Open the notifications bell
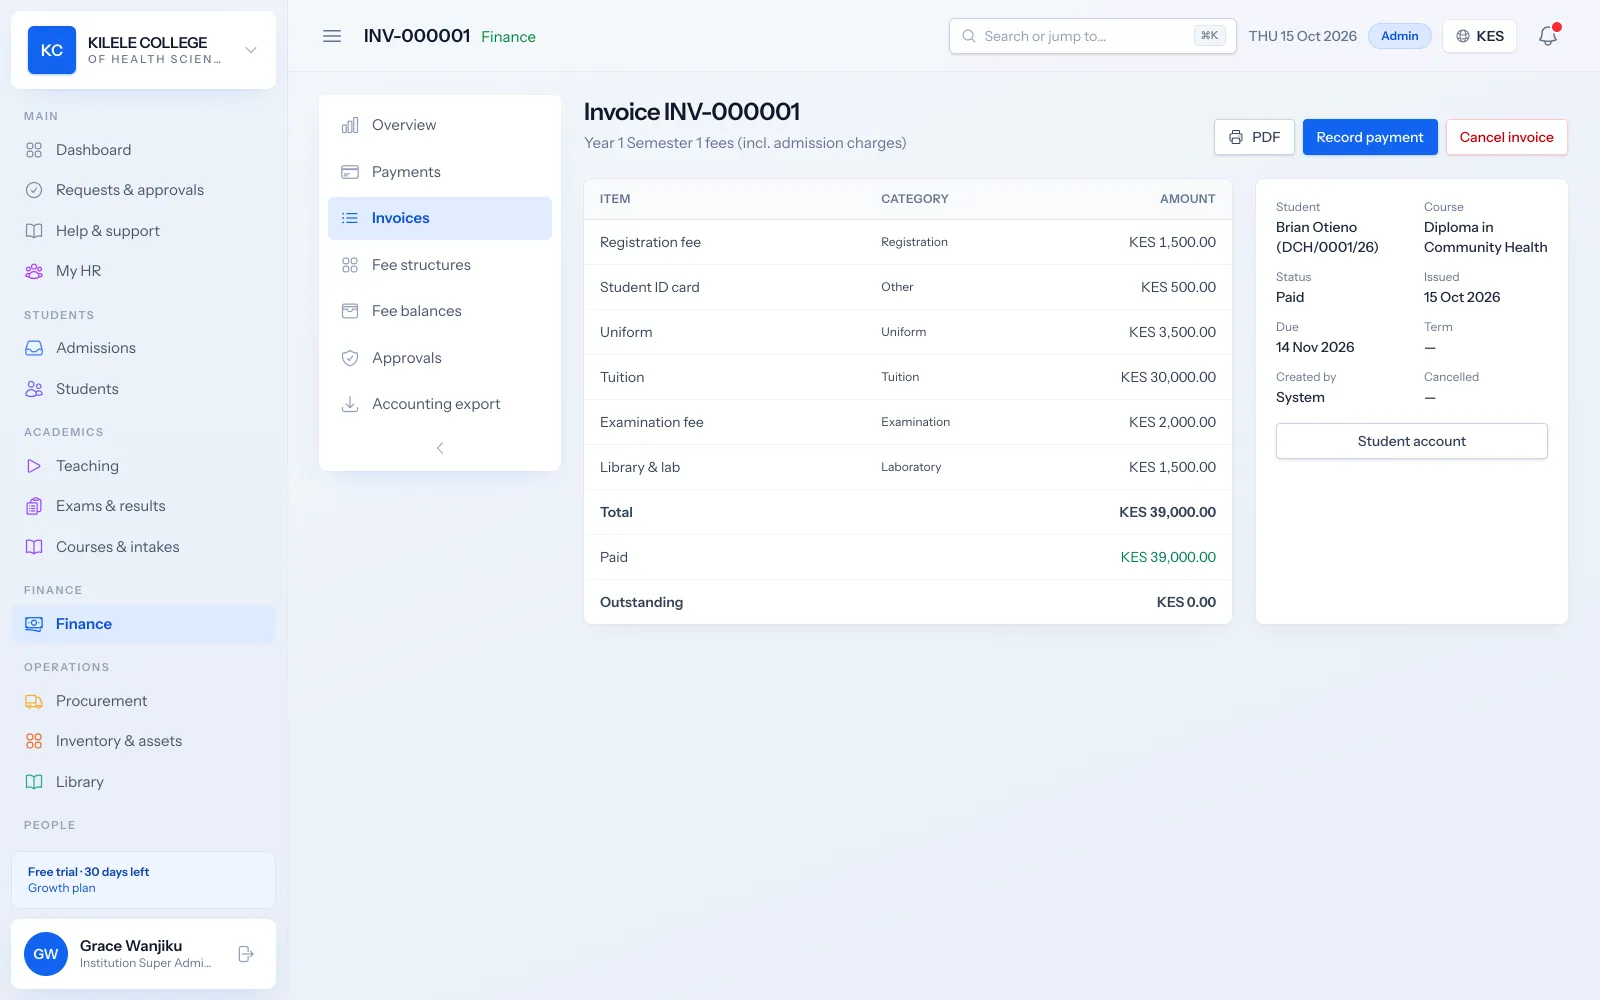Image resolution: width=1600 pixels, height=1000 pixels. point(1548,36)
